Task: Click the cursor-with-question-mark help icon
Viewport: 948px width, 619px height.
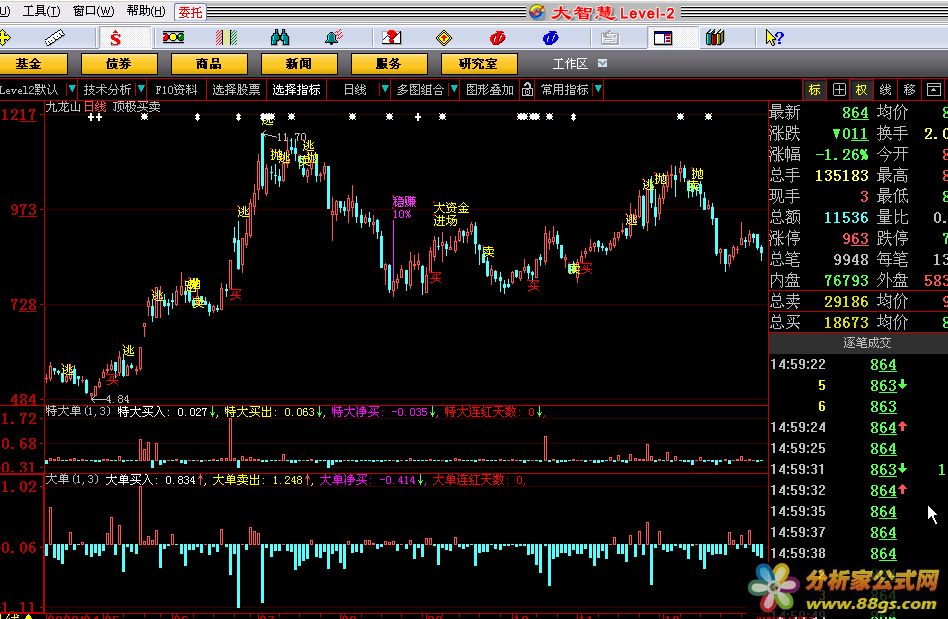Action: coord(774,37)
